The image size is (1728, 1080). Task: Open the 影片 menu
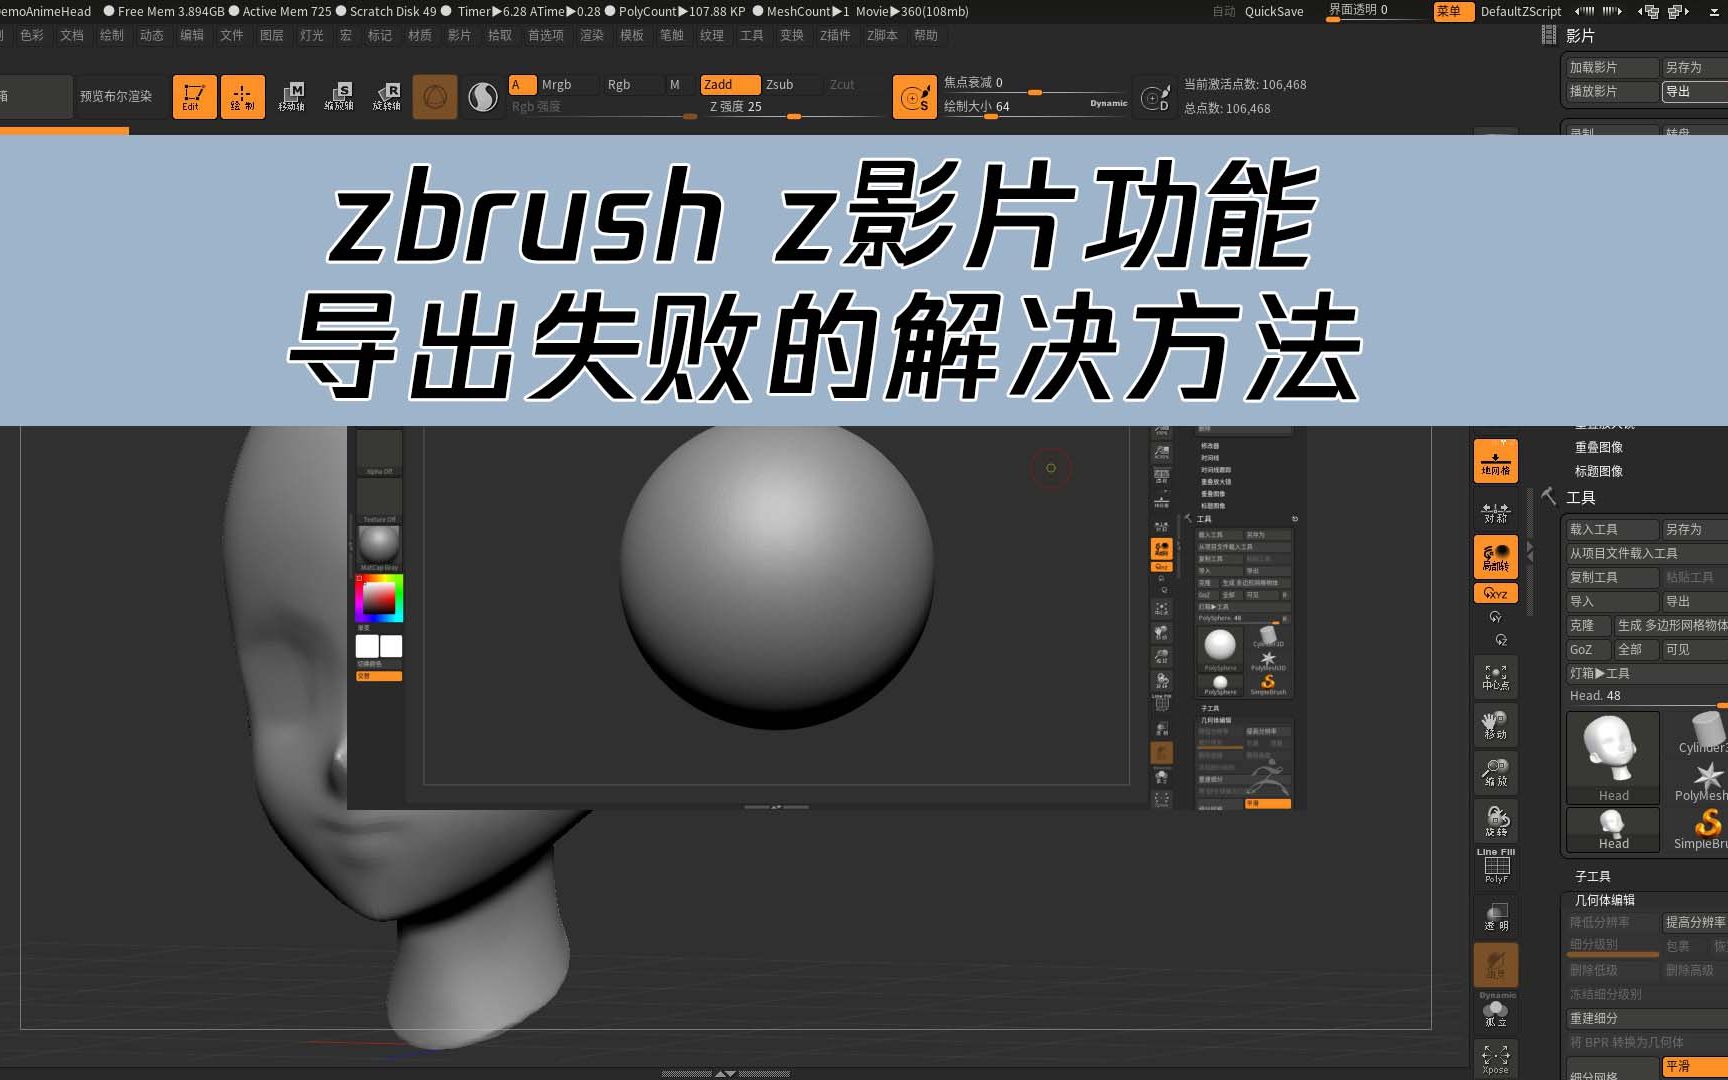(459, 35)
